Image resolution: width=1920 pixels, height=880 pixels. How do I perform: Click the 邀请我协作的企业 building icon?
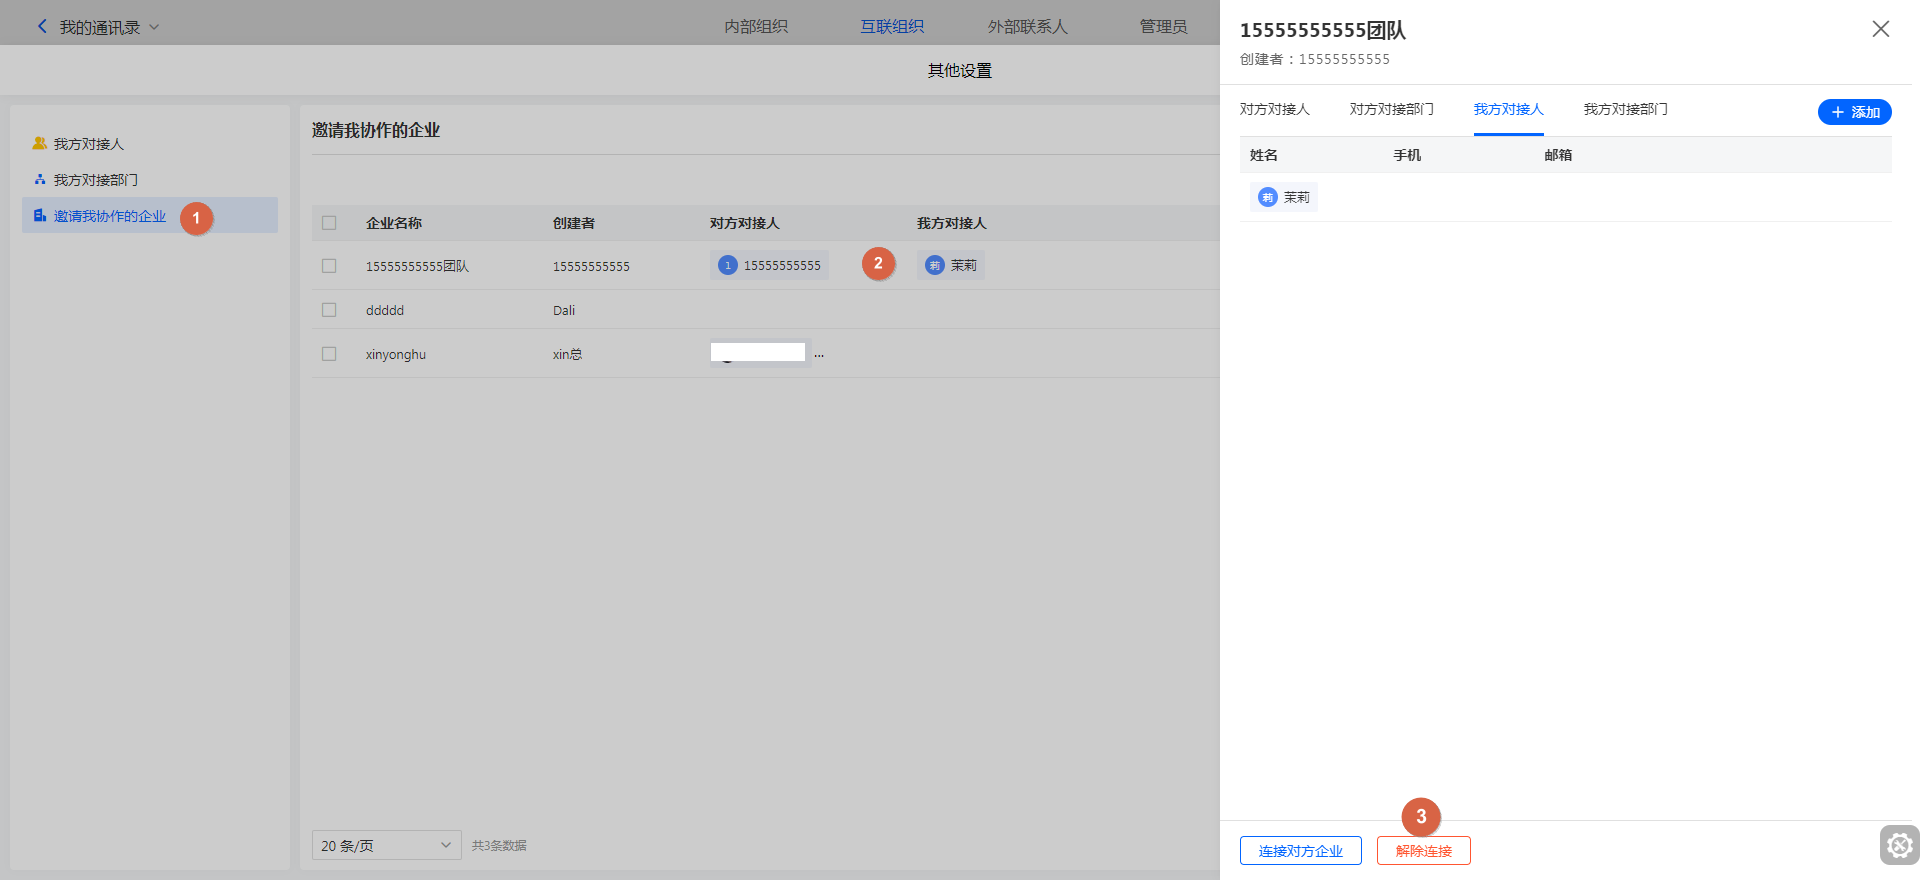point(40,216)
